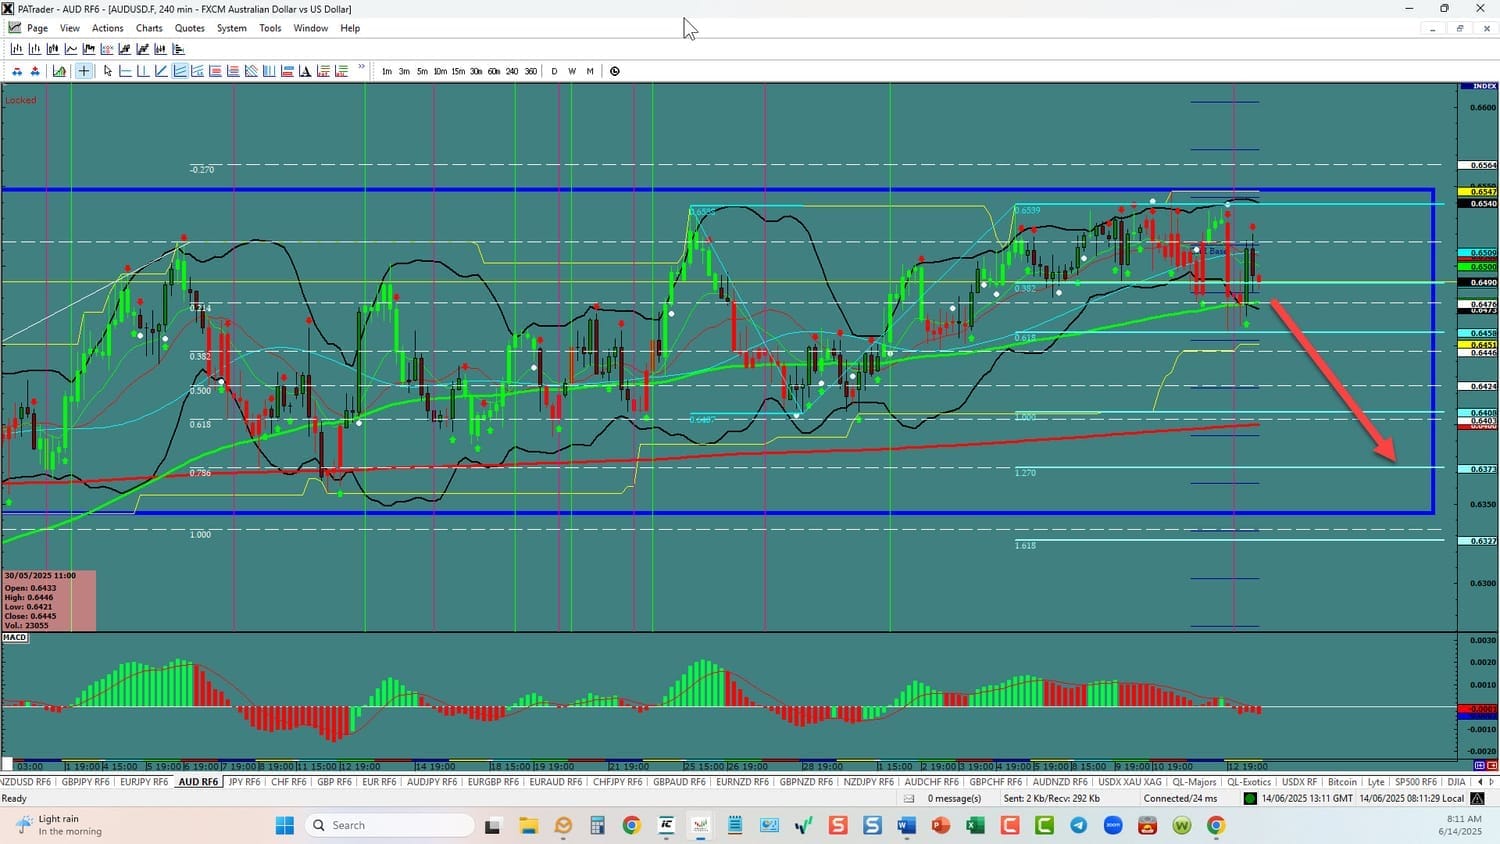Select the crosshair cursor tool
The height and width of the screenshot is (844, 1500).
pos(84,71)
